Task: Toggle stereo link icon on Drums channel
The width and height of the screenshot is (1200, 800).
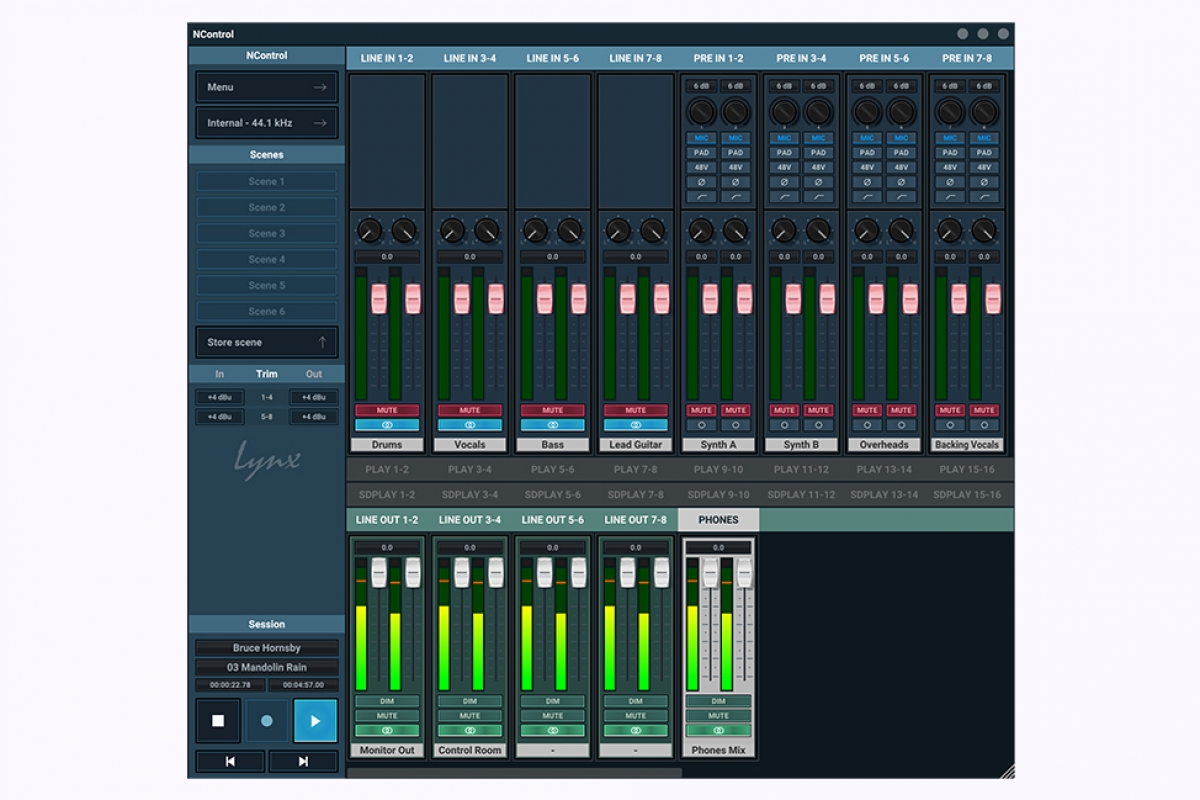Action: [x=386, y=425]
